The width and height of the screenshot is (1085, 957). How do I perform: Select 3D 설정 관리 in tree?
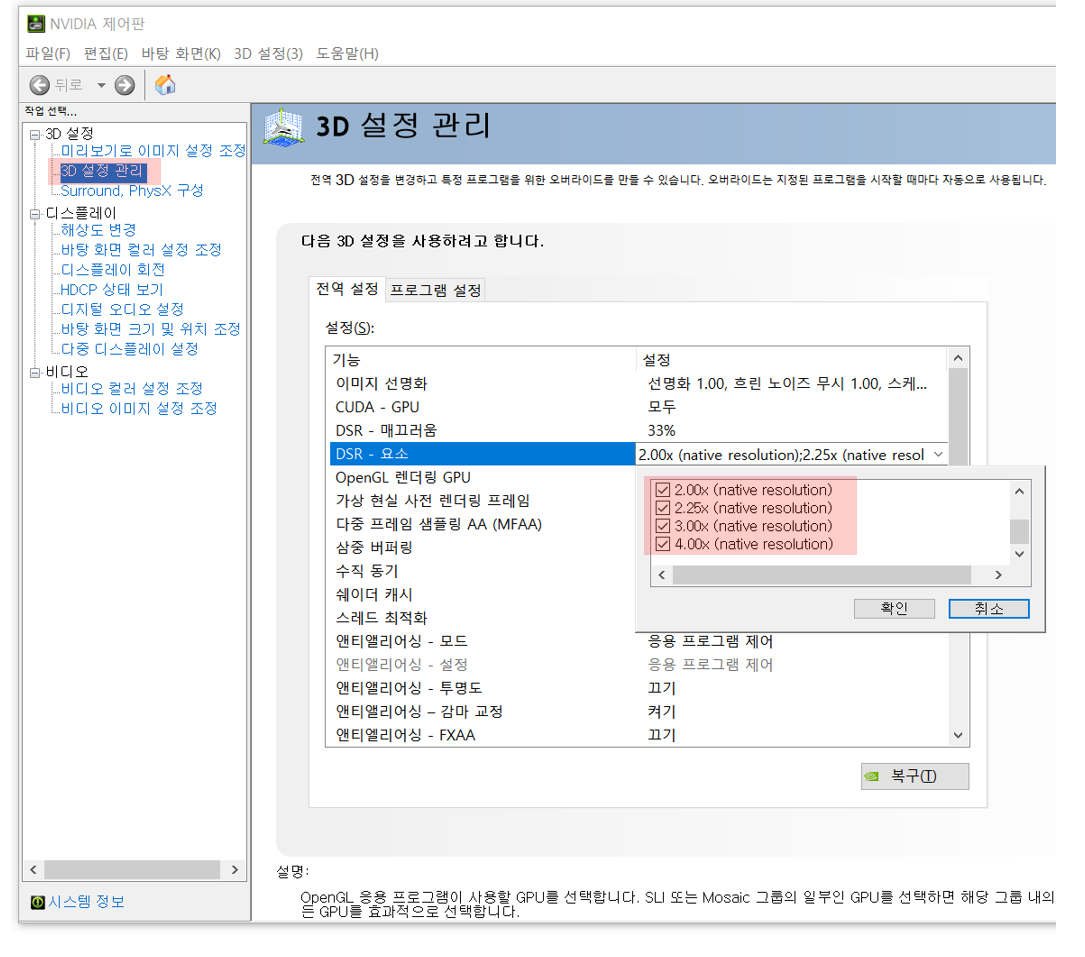point(102,171)
